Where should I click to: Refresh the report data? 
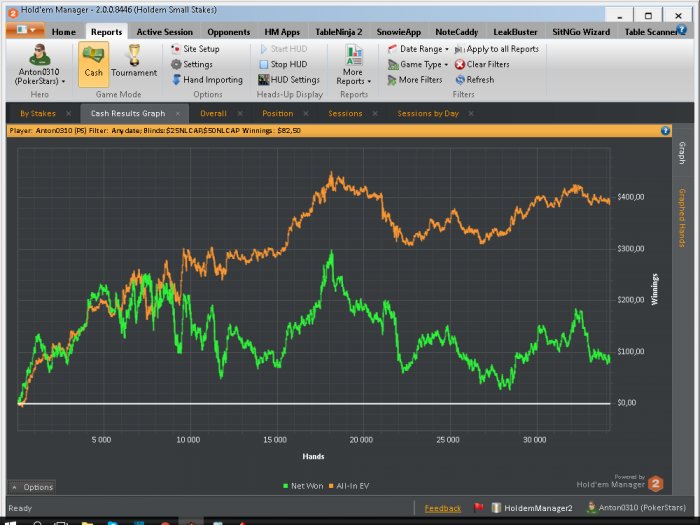pyautogui.click(x=475, y=80)
